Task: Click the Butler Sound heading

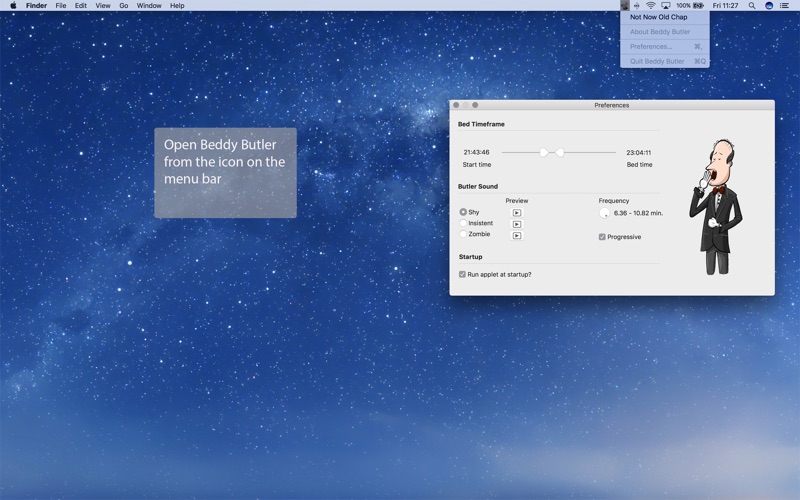Action: point(478,186)
